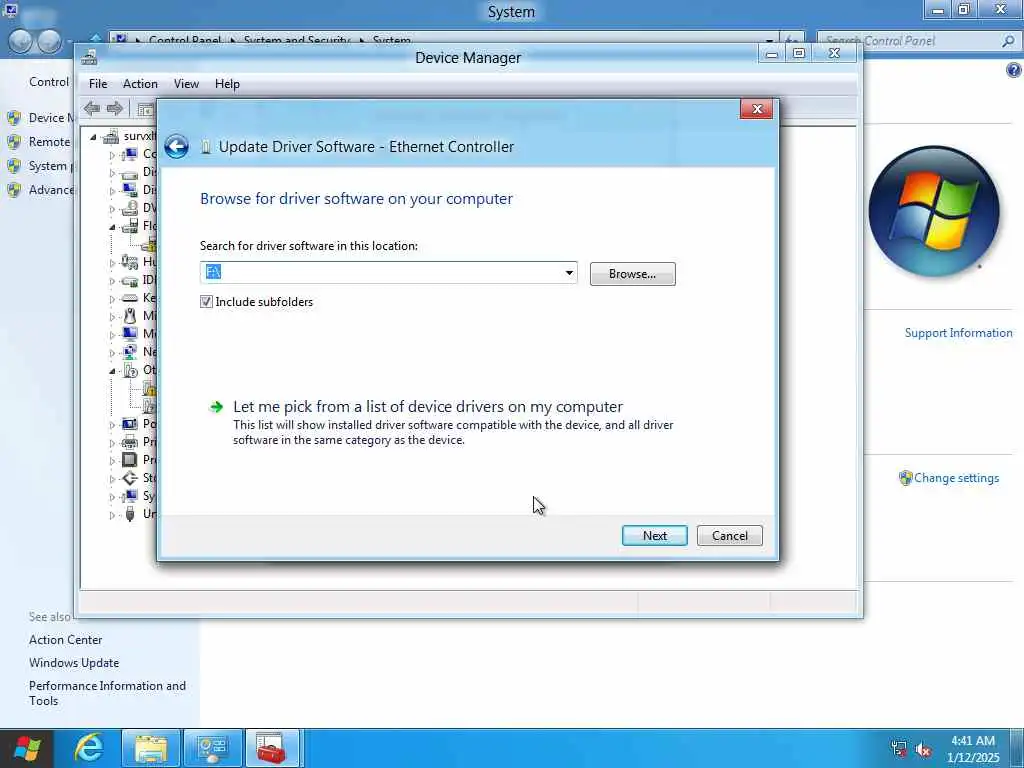The image size is (1024, 768).
Task: Click System protection in the left pane
Action: coord(49,166)
